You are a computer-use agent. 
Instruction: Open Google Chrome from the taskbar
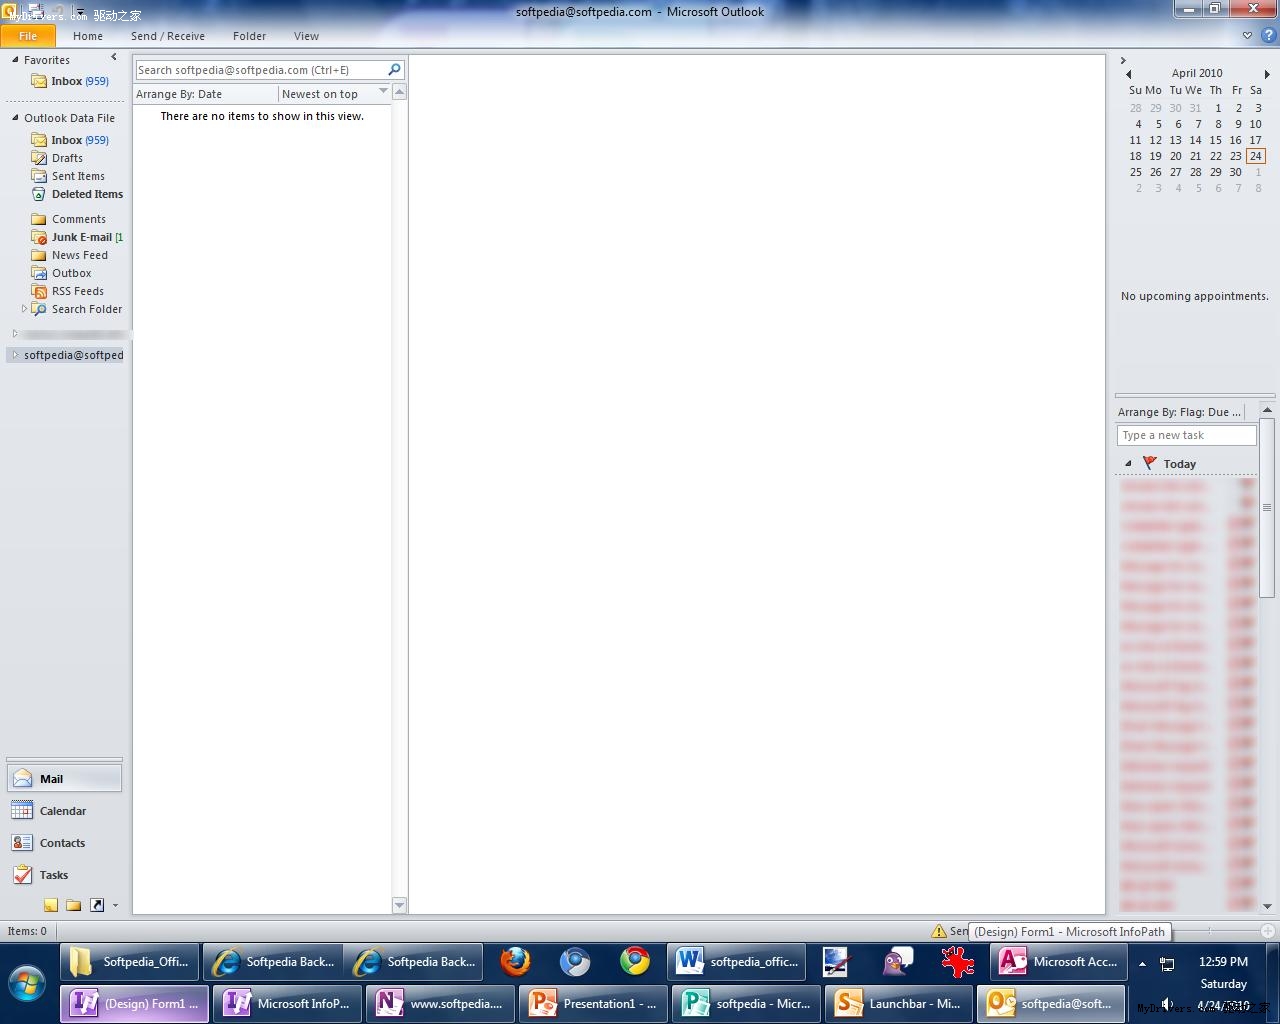click(635, 962)
